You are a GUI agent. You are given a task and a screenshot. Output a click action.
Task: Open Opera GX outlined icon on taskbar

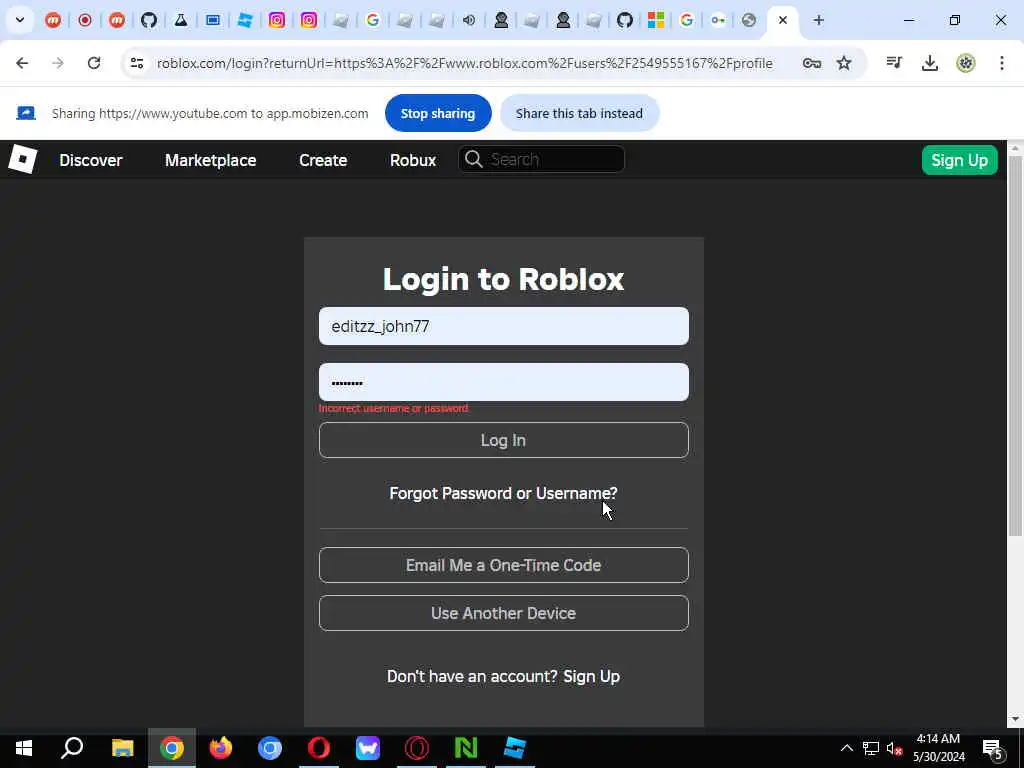point(417,748)
